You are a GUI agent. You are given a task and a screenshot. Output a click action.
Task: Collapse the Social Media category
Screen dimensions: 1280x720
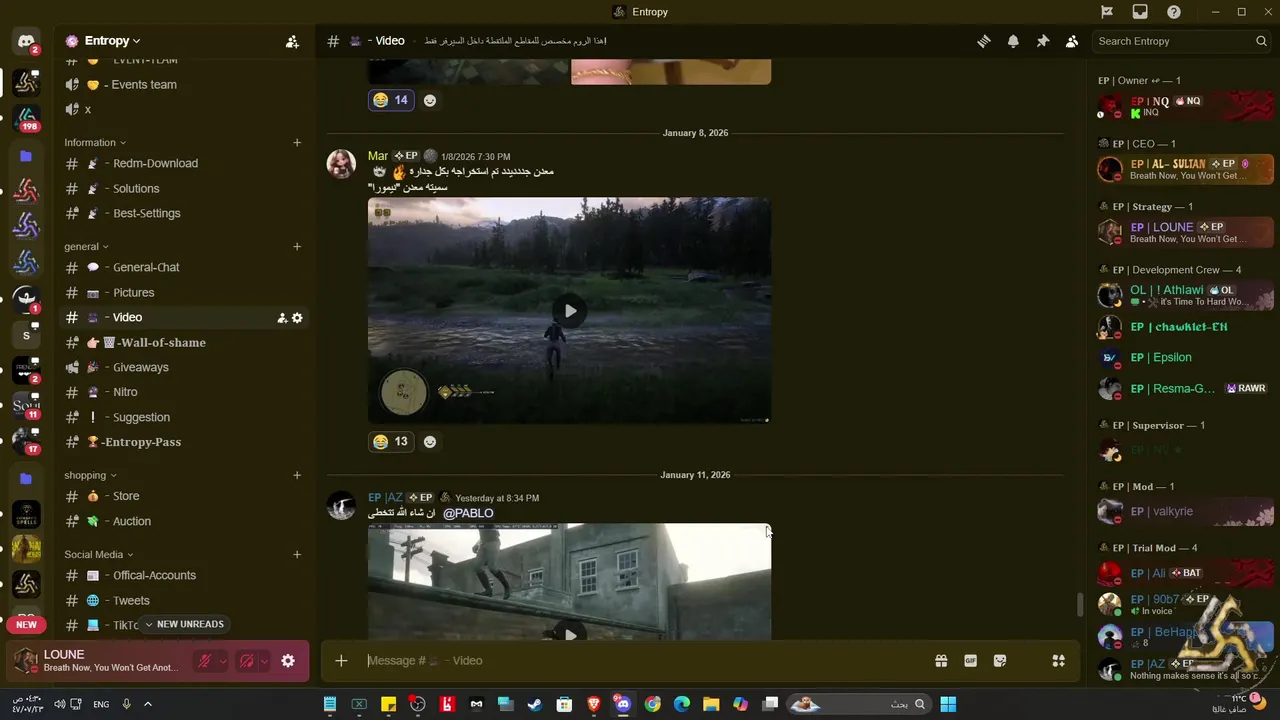(x=98, y=555)
